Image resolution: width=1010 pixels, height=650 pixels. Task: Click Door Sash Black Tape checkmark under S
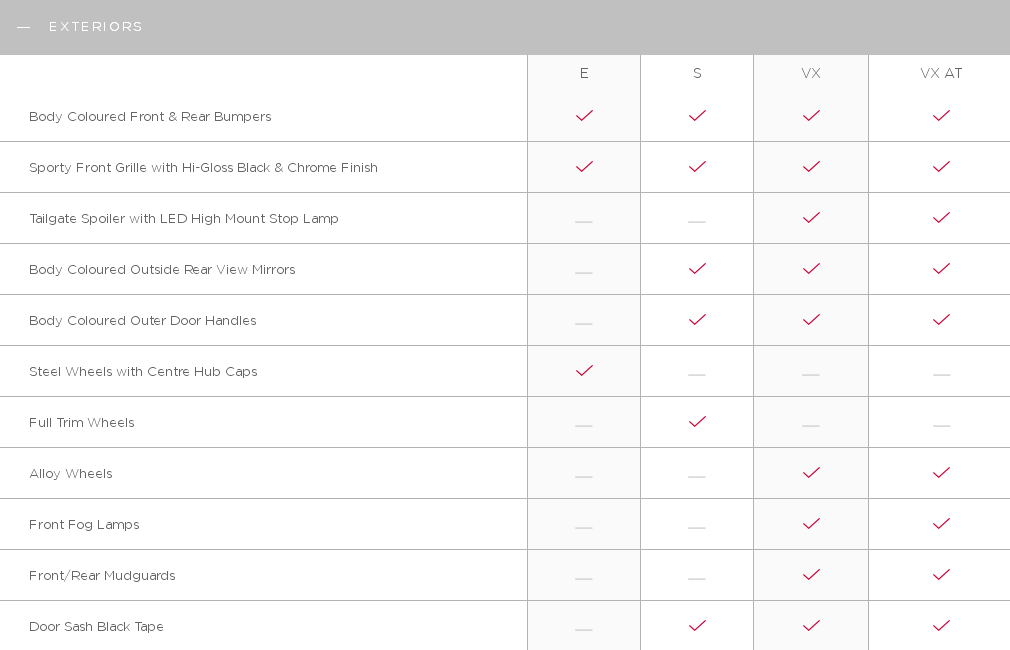(697, 626)
